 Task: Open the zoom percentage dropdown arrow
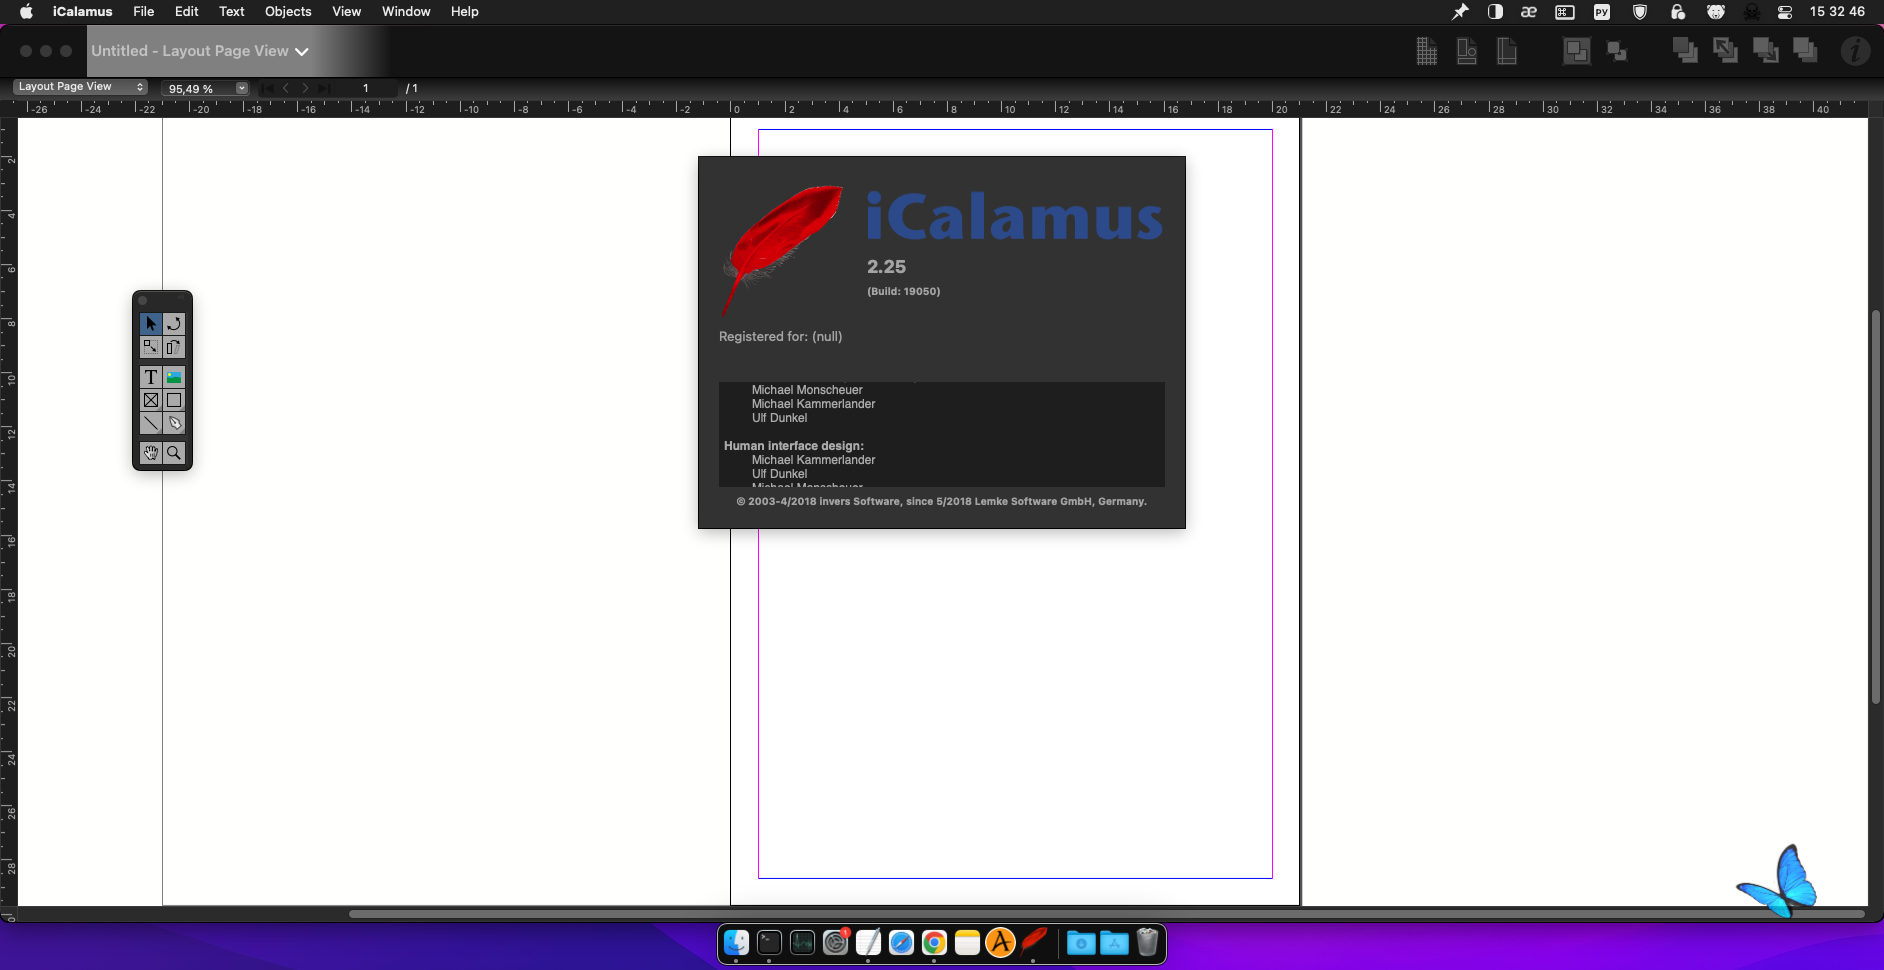(242, 88)
